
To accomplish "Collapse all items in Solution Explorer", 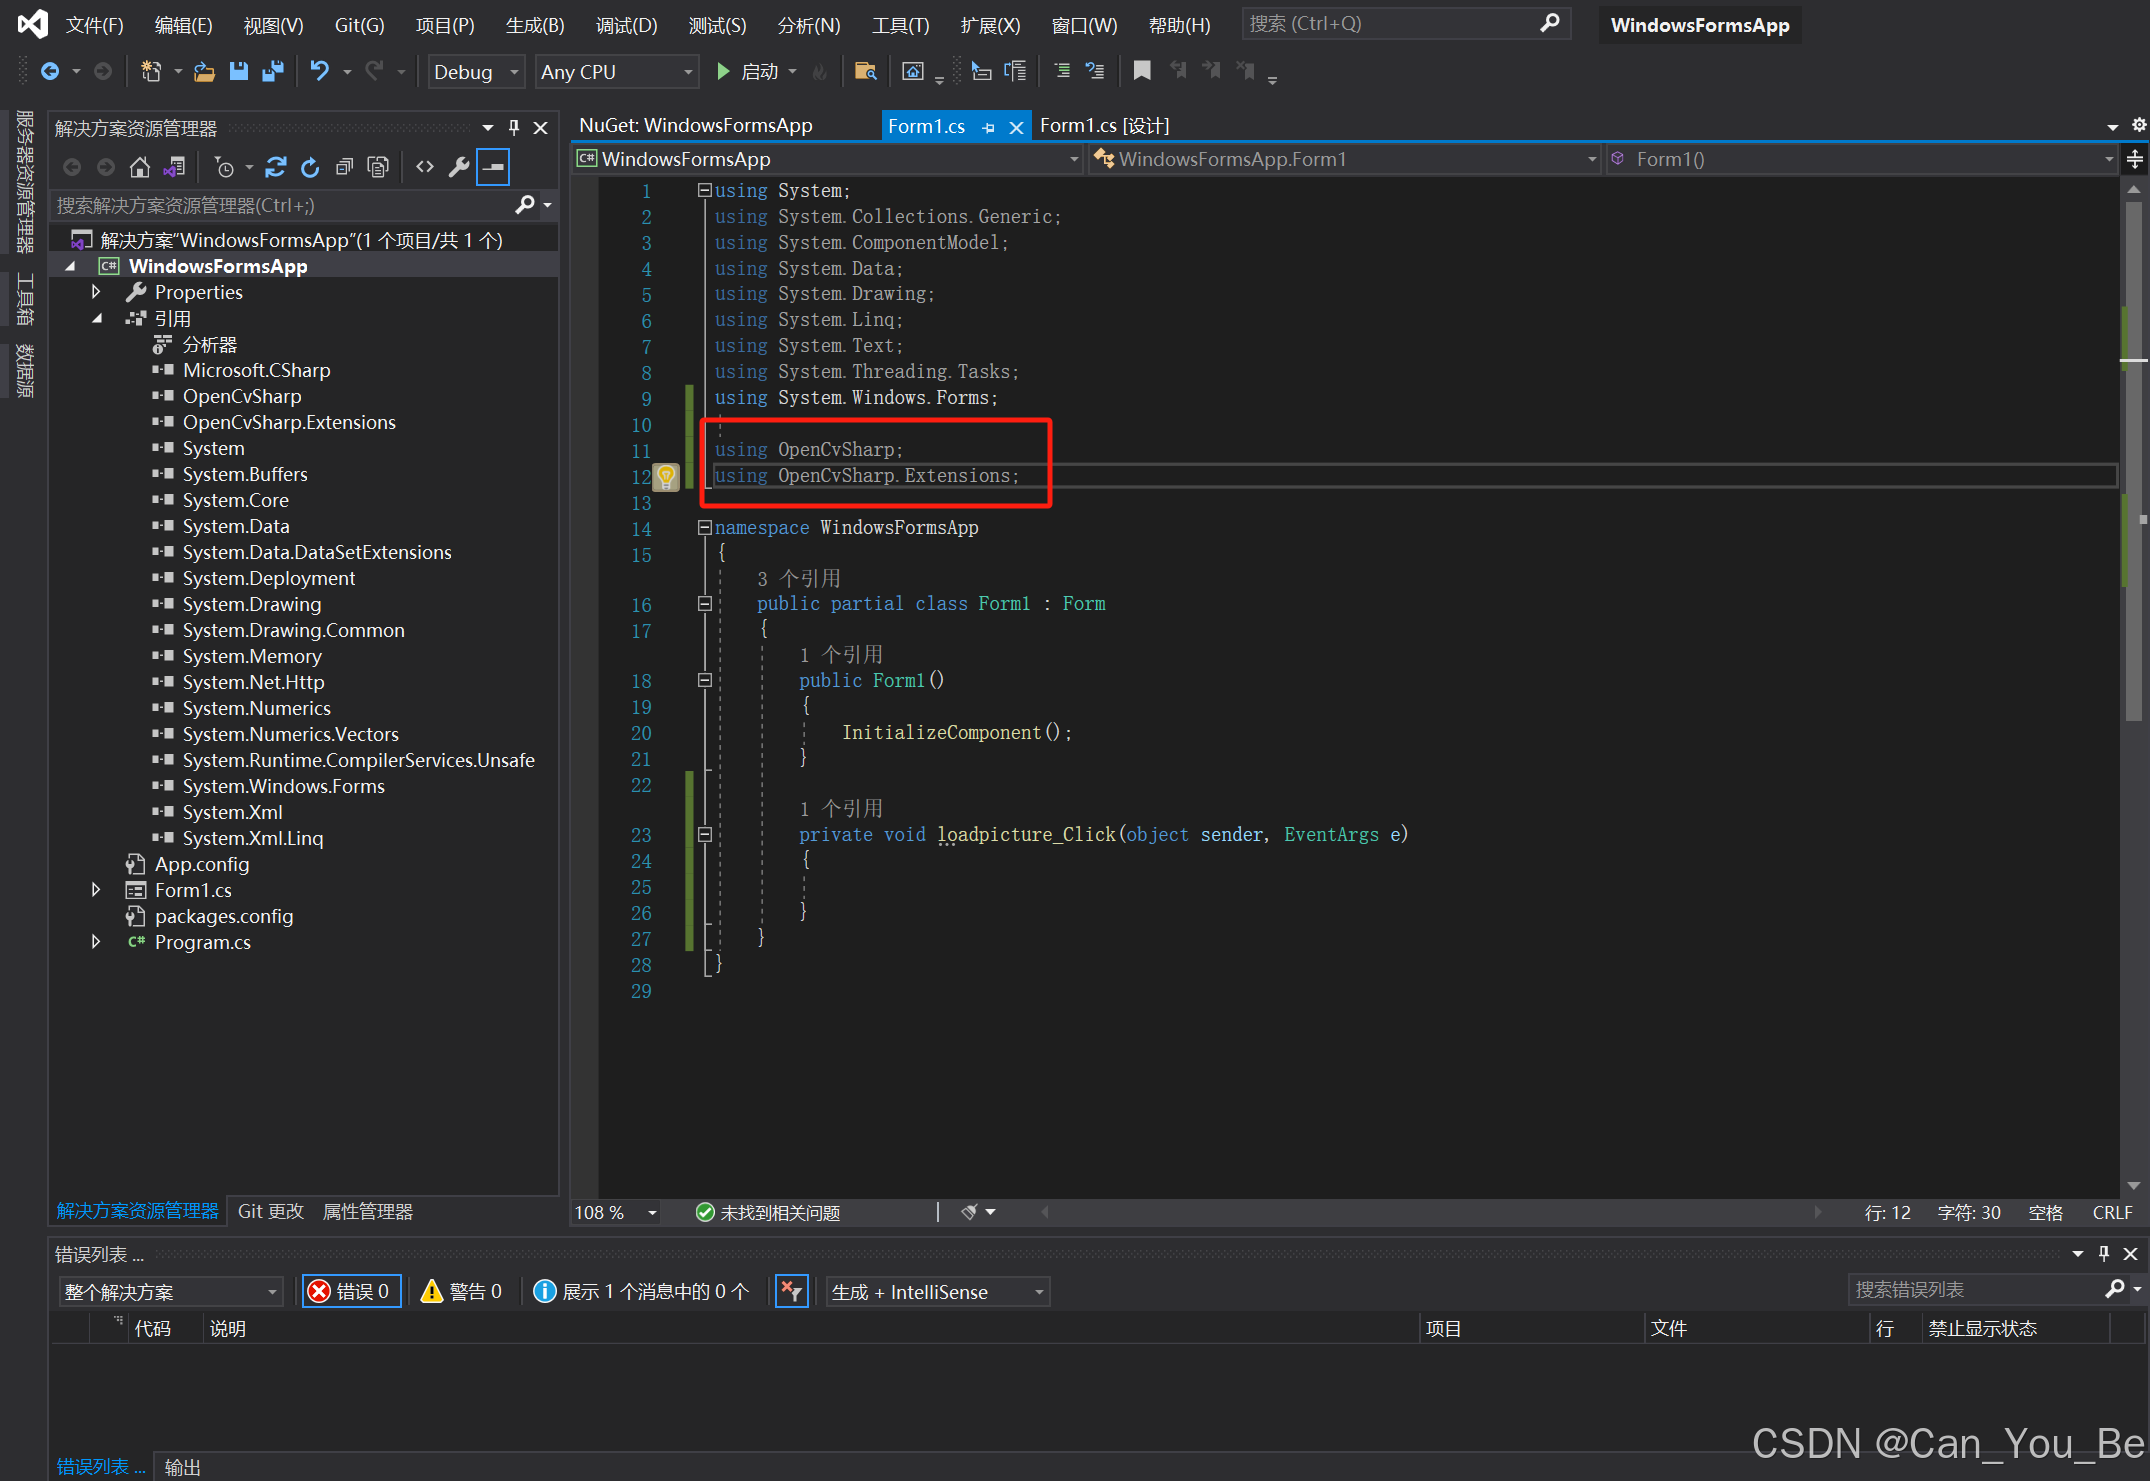I will click(x=344, y=167).
